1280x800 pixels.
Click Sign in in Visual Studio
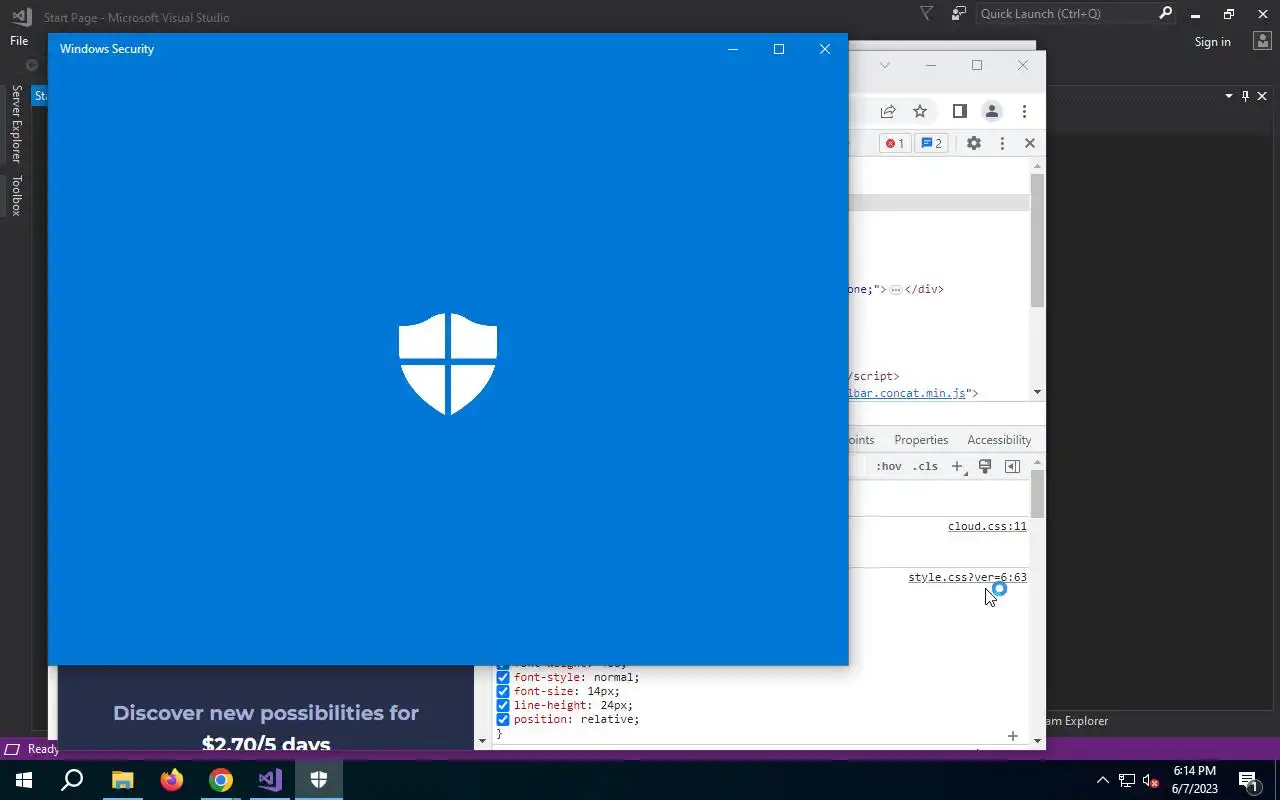pos(1212,41)
